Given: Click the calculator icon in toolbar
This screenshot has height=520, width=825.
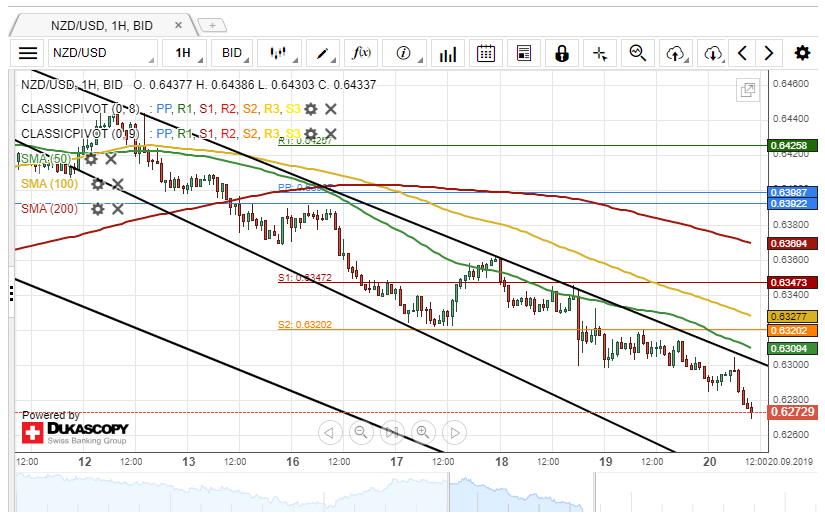Looking at the screenshot, I should pos(523,53).
